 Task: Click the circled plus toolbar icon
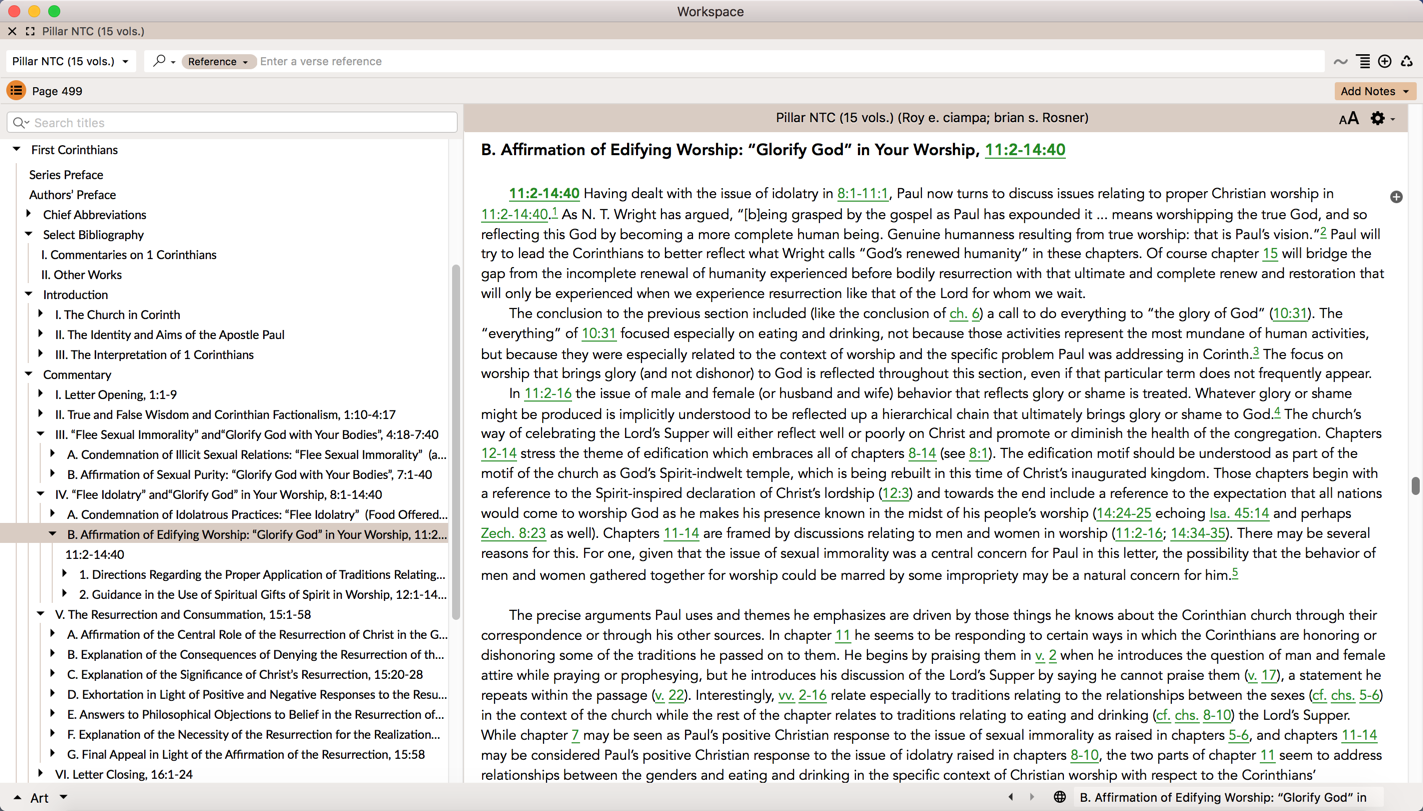pyautogui.click(x=1385, y=62)
